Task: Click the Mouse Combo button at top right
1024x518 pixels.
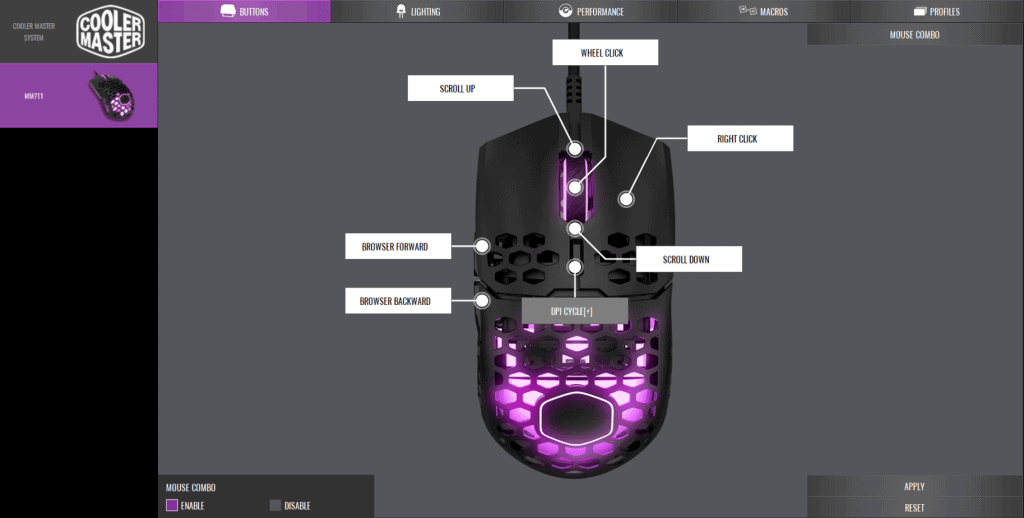Action: click(914, 35)
